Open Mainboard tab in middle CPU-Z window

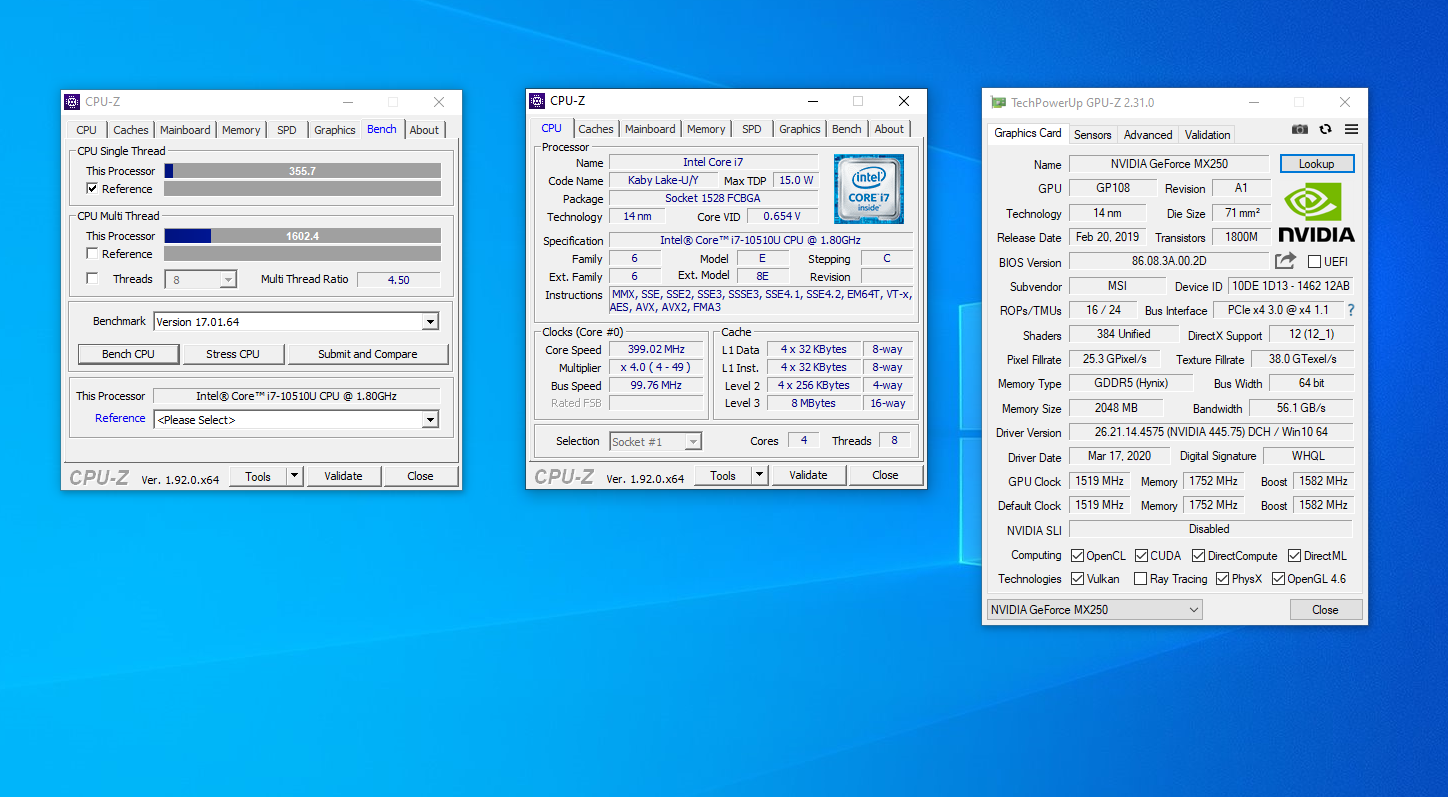tap(651, 129)
